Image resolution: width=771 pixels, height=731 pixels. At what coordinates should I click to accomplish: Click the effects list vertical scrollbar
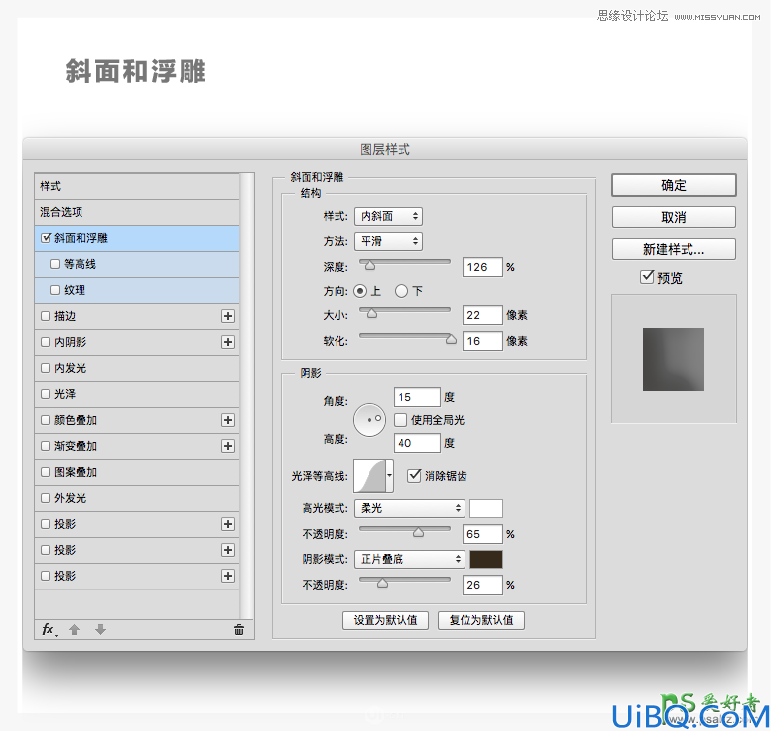point(247,396)
